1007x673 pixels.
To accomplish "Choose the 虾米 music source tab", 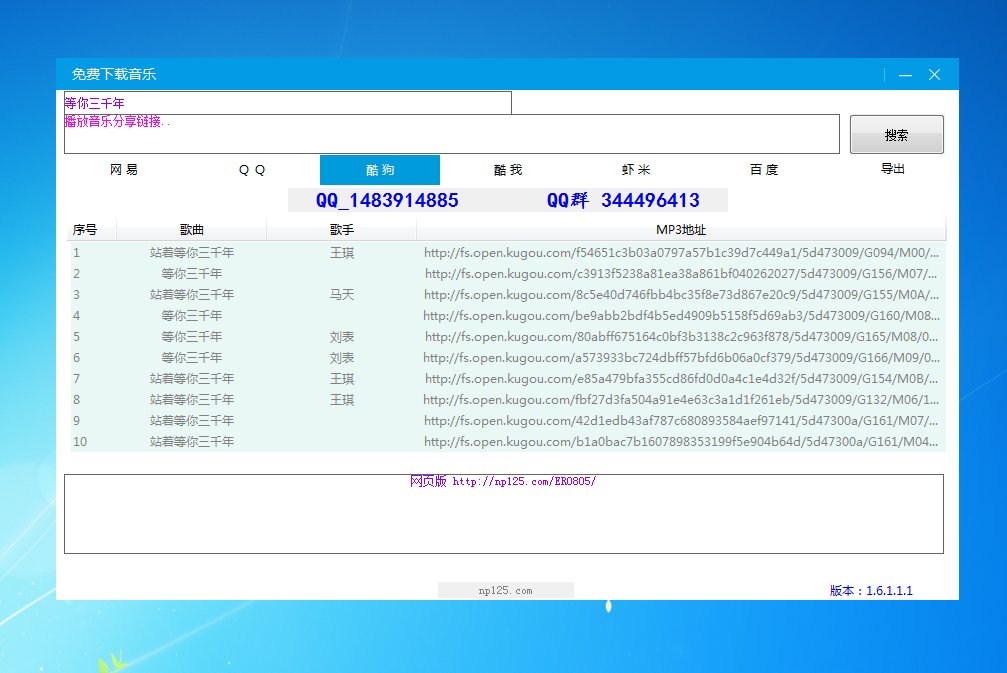I will tap(636, 170).
